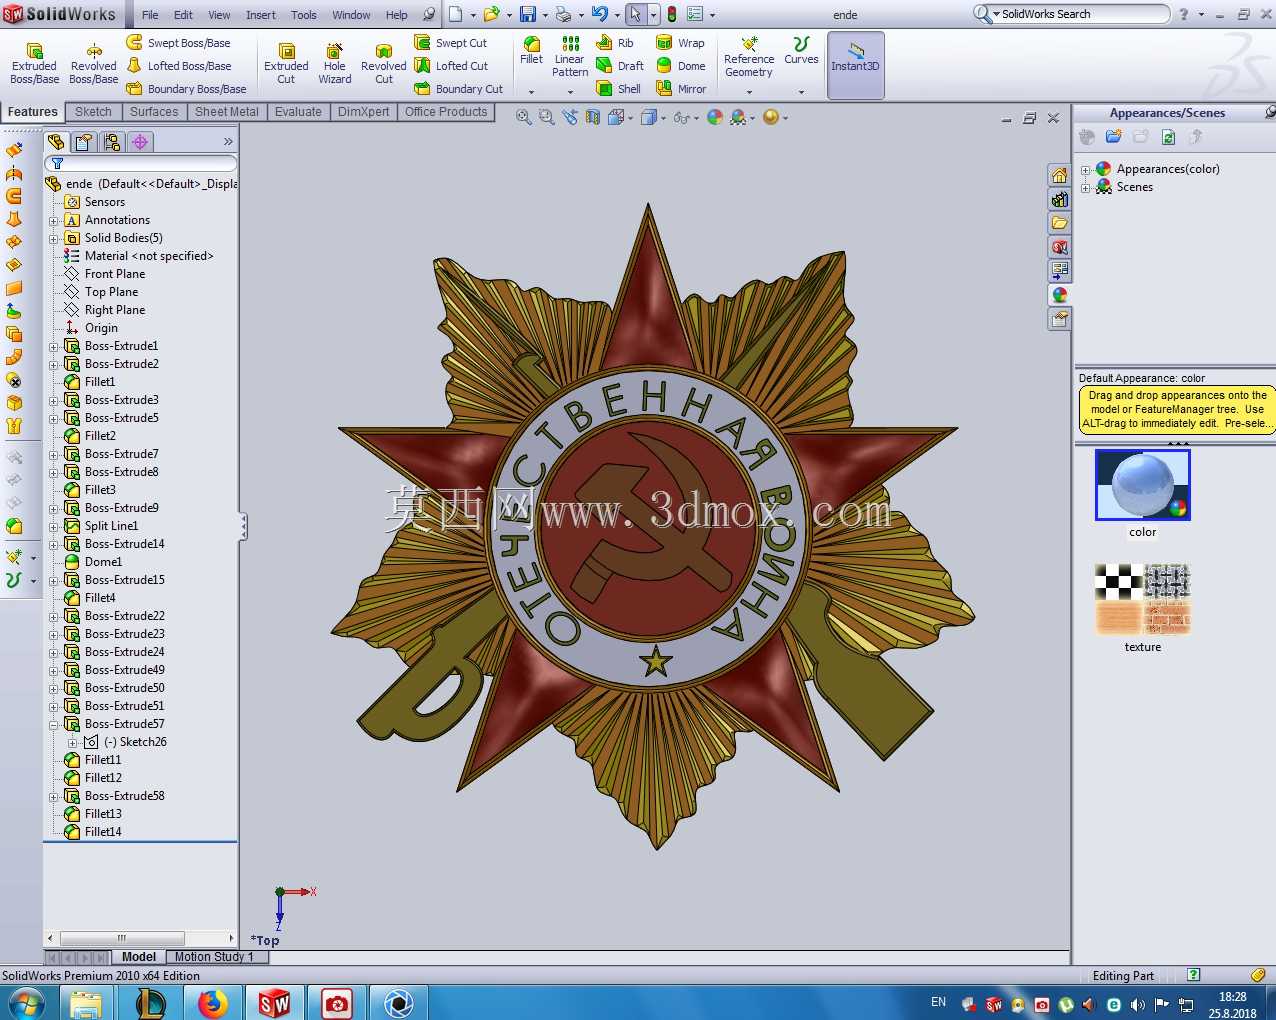Select the Revolved Cut tool
1276x1020 pixels.
point(384,64)
